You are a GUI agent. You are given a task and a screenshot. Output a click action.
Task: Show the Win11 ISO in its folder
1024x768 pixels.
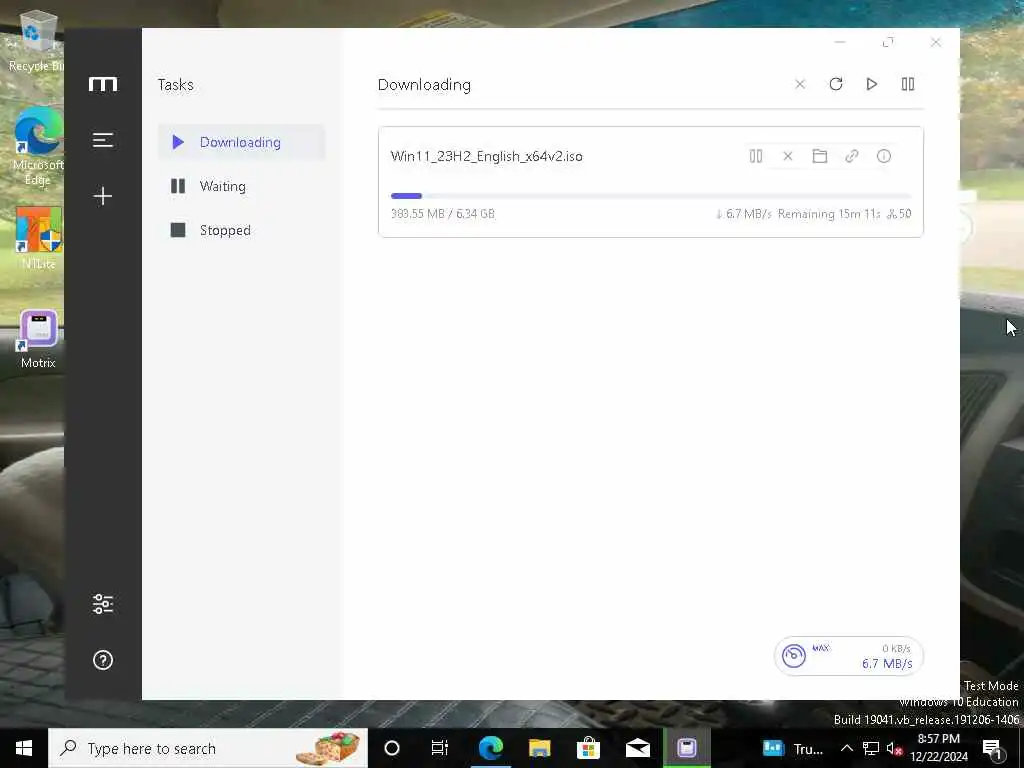(820, 156)
